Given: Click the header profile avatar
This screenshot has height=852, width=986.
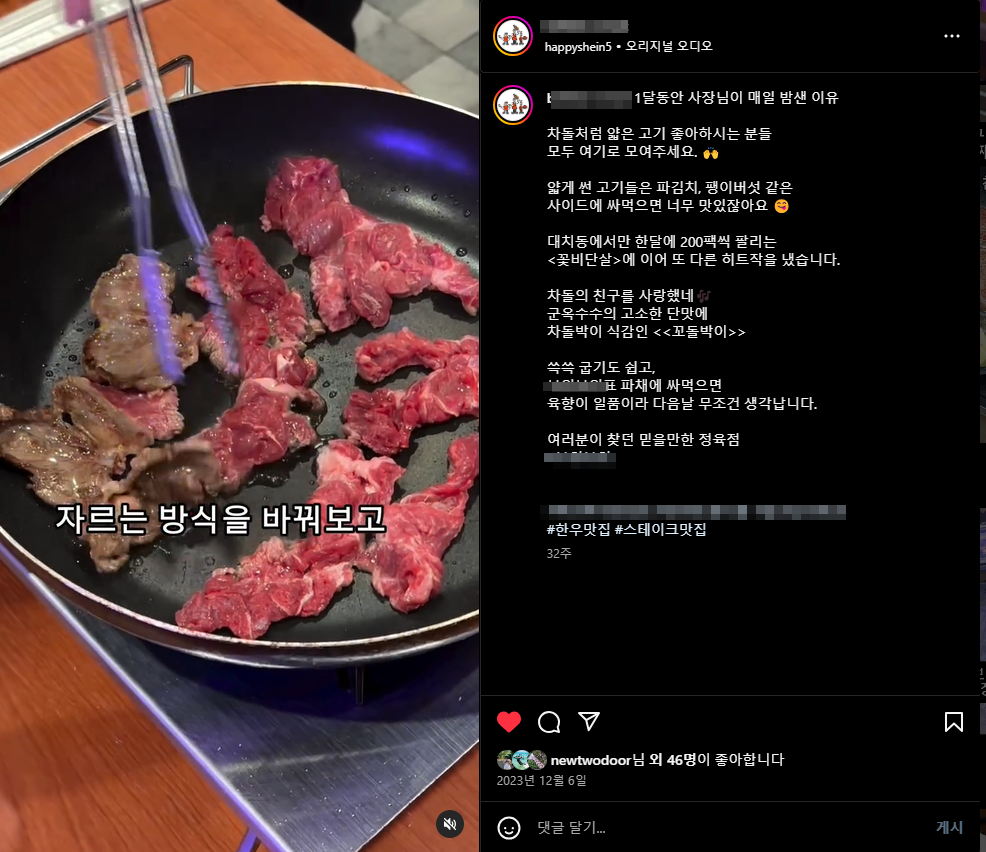Looking at the screenshot, I should click(512, 36).
